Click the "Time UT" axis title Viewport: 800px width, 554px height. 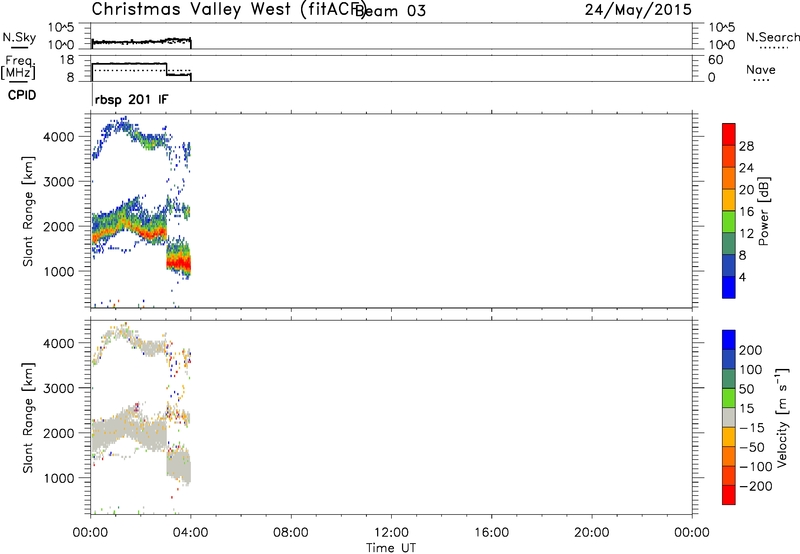(x=391, y=548)
